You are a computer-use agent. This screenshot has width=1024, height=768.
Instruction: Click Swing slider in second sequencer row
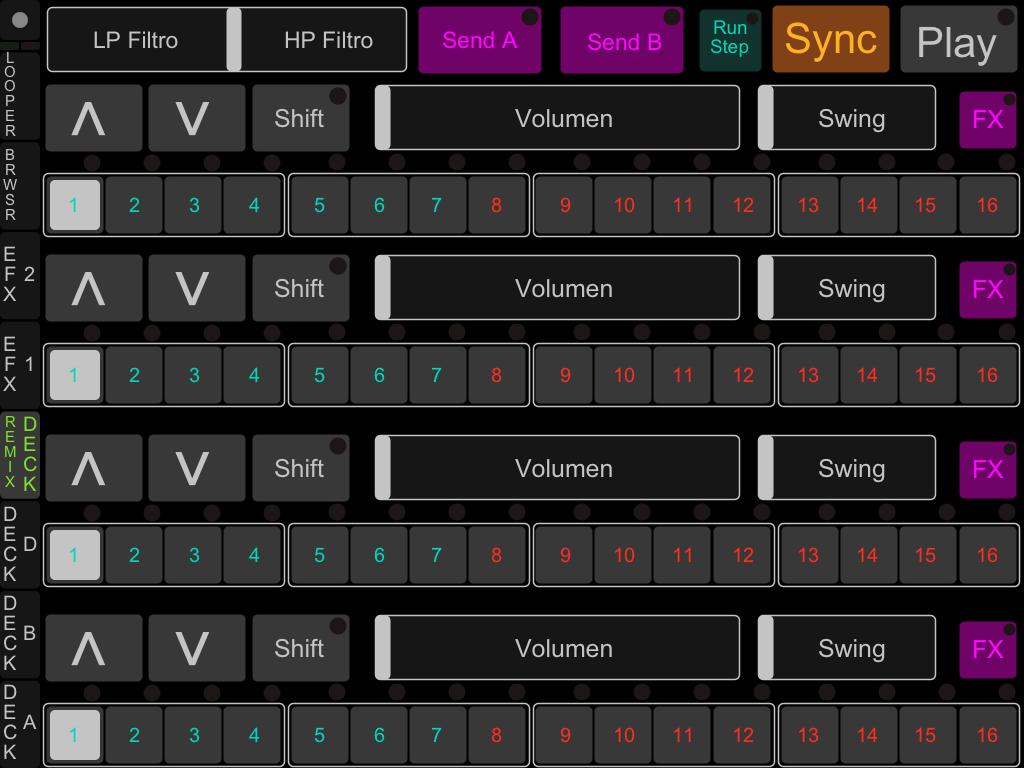(846, 287)
